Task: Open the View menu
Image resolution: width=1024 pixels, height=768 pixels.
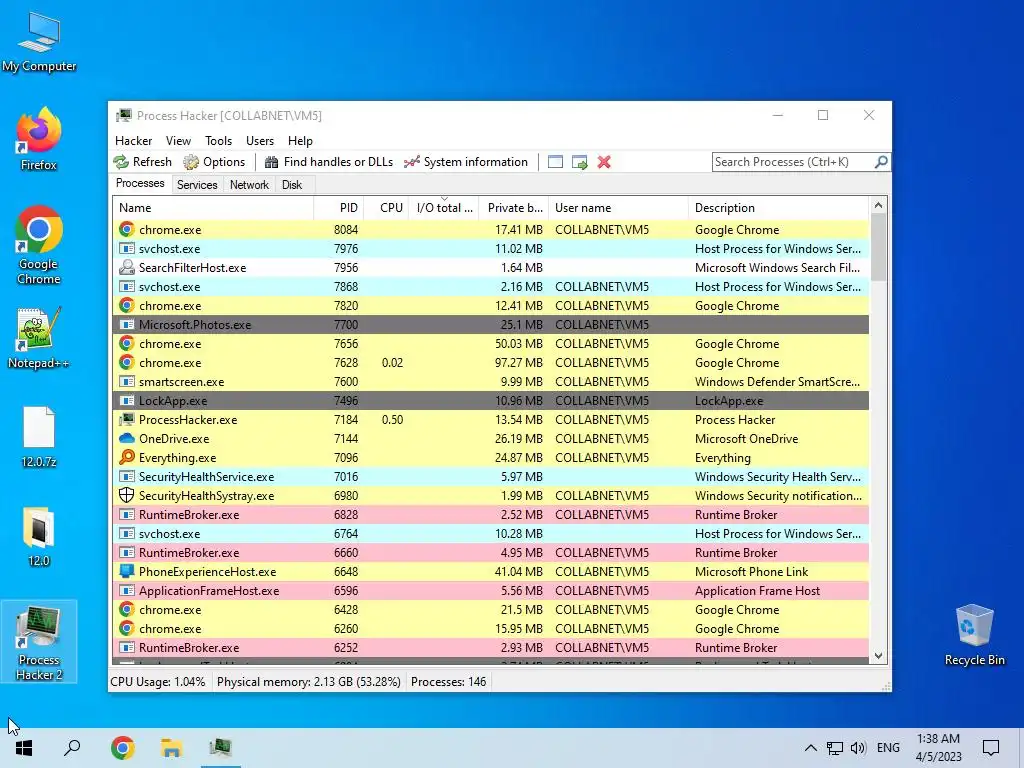Action: point(178,140)
